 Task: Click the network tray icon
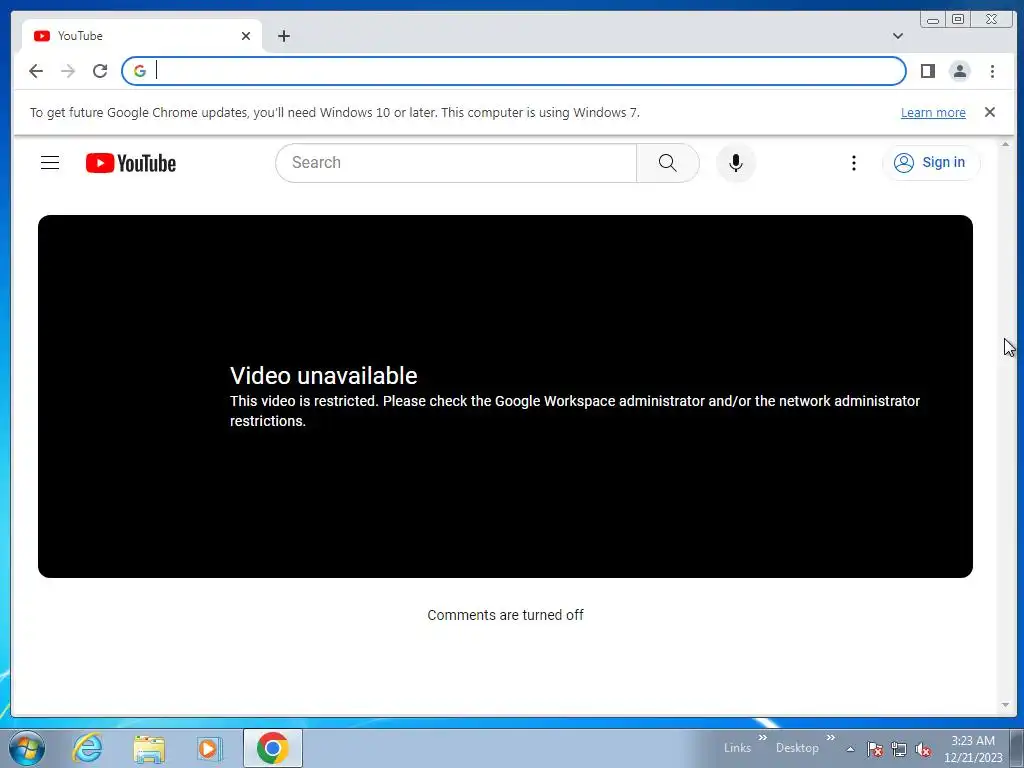[x=899, y=749]
